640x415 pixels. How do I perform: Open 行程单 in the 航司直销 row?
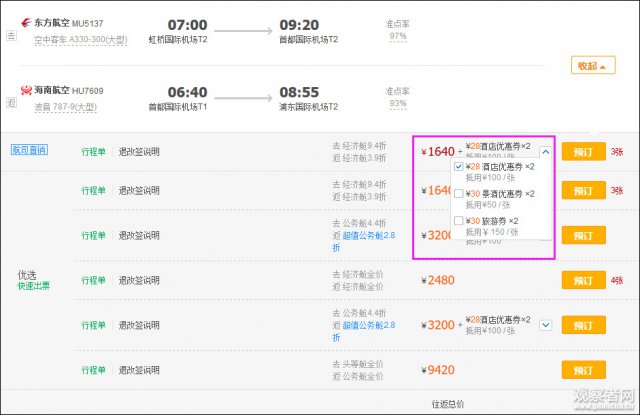click(x=93, y=152)
